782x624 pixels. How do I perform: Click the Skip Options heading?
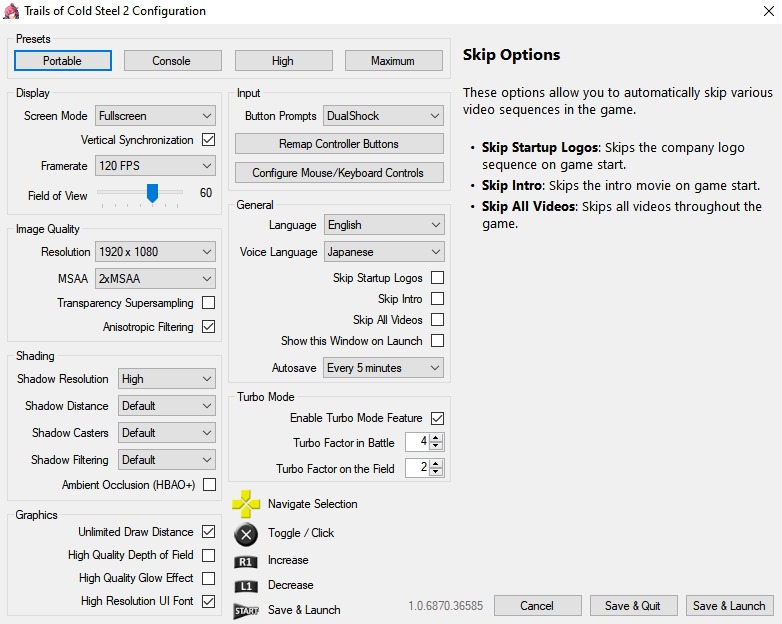click(511, 54)
